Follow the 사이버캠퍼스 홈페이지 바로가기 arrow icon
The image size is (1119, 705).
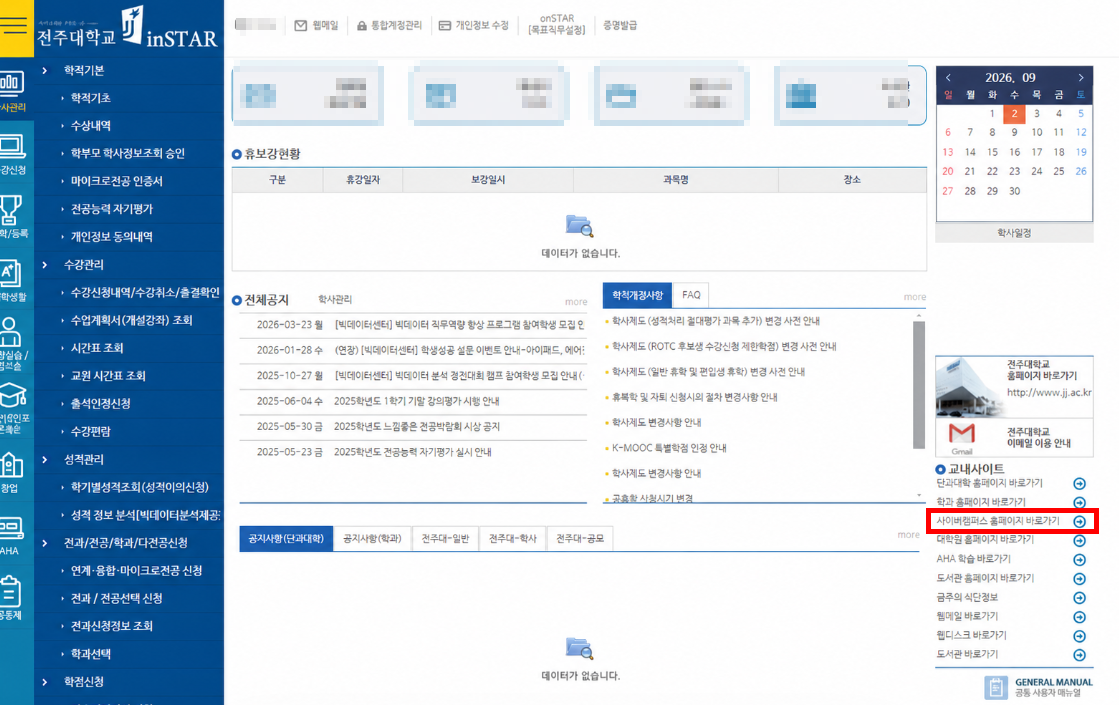[1080, 522]
